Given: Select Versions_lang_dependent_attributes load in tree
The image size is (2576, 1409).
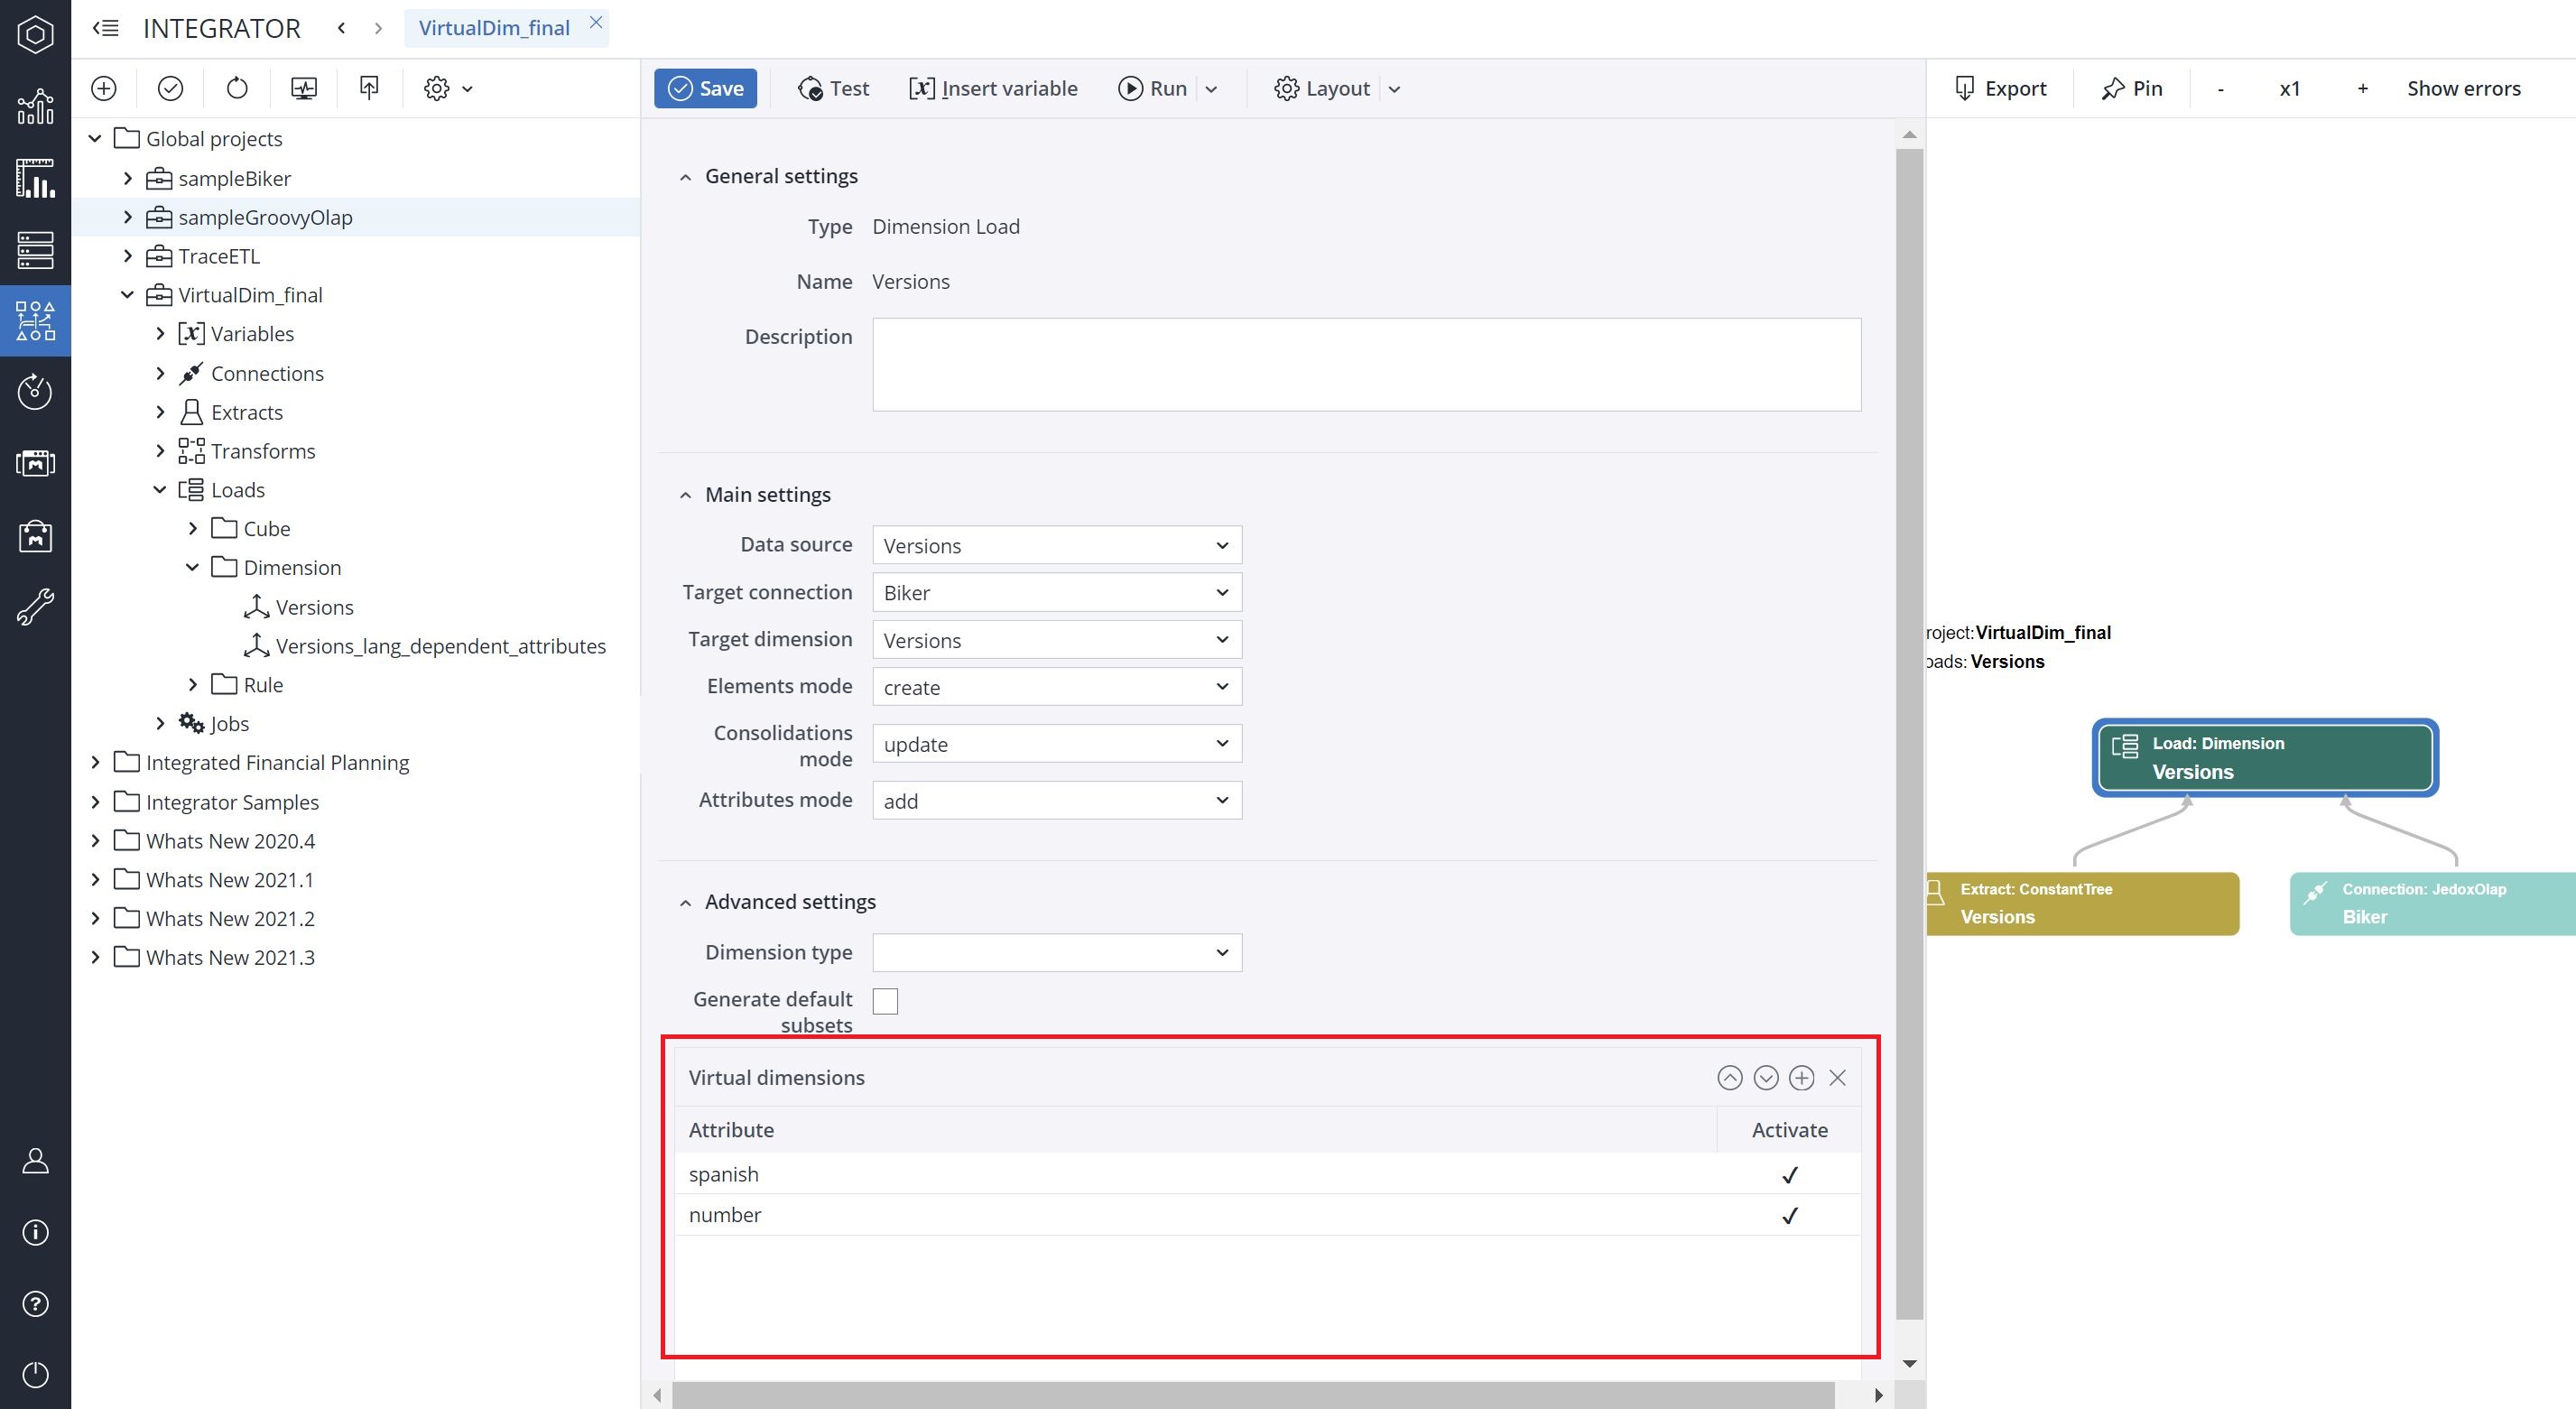Looking at the screenshot, I should tap(440, 646).
